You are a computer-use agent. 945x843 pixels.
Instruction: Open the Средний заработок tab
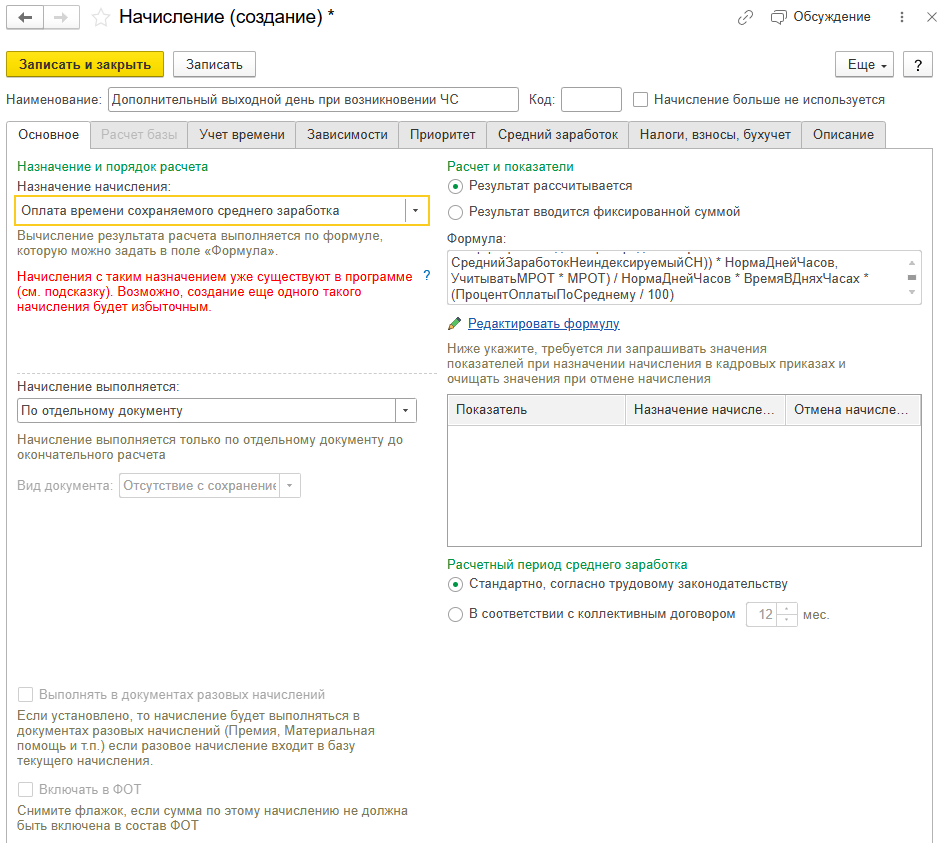557,134
